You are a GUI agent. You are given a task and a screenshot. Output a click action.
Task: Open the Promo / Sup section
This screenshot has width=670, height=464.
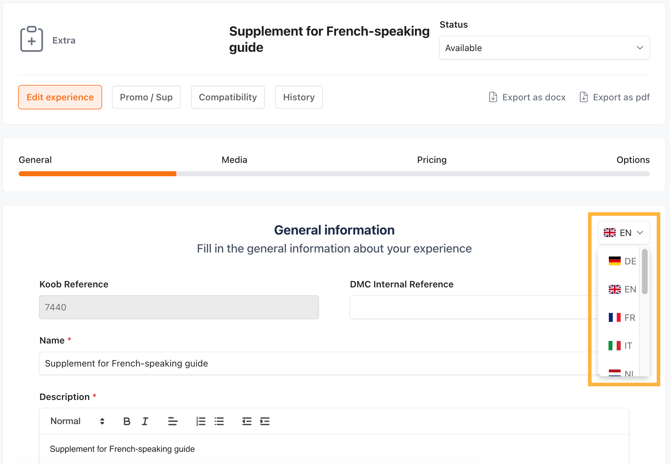coord(146,97)
